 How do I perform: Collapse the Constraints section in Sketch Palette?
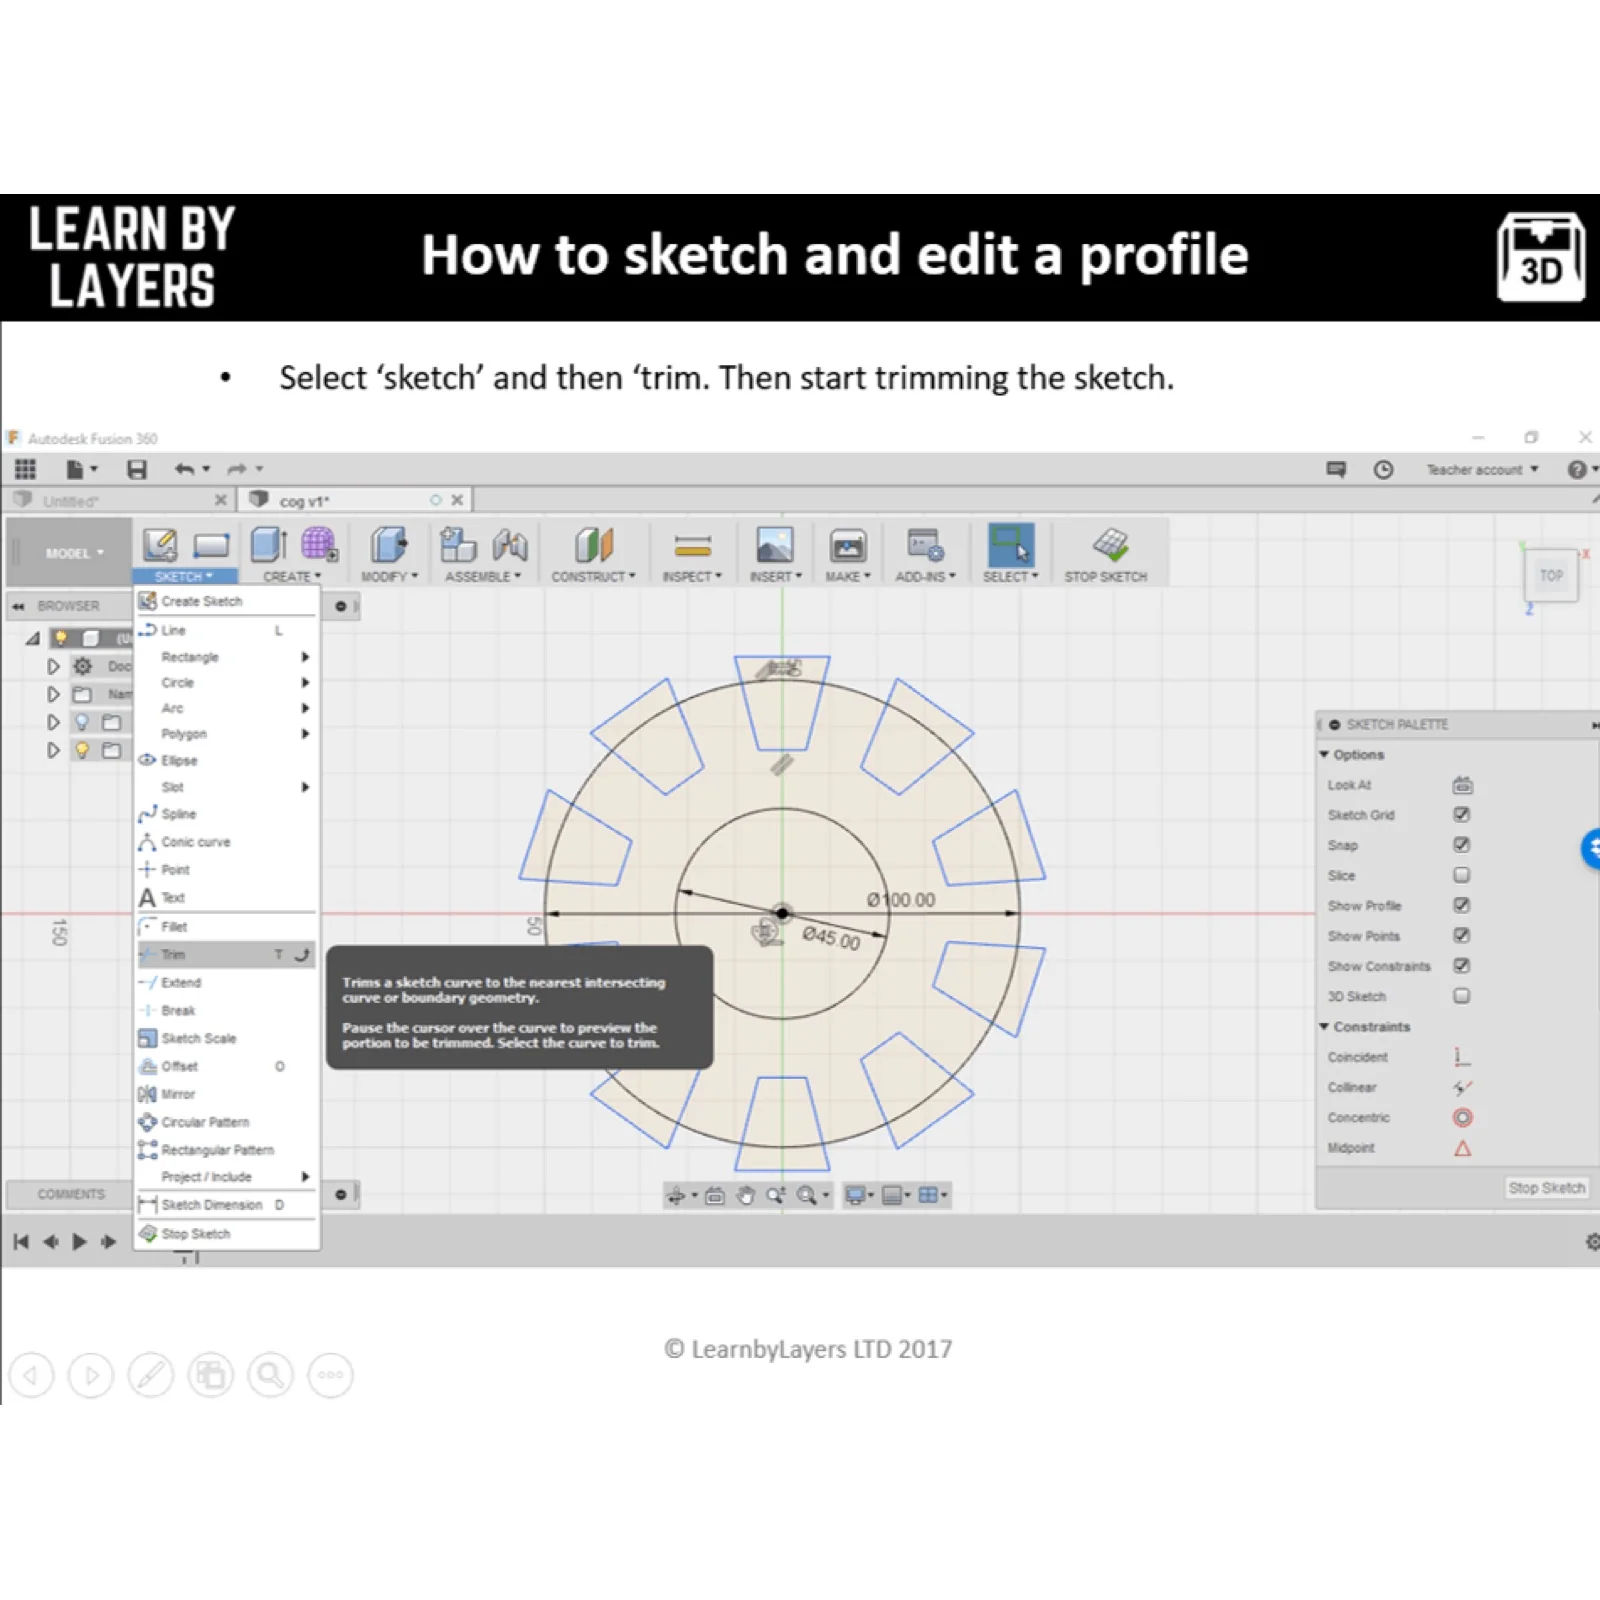[x=1324, y=1027]
